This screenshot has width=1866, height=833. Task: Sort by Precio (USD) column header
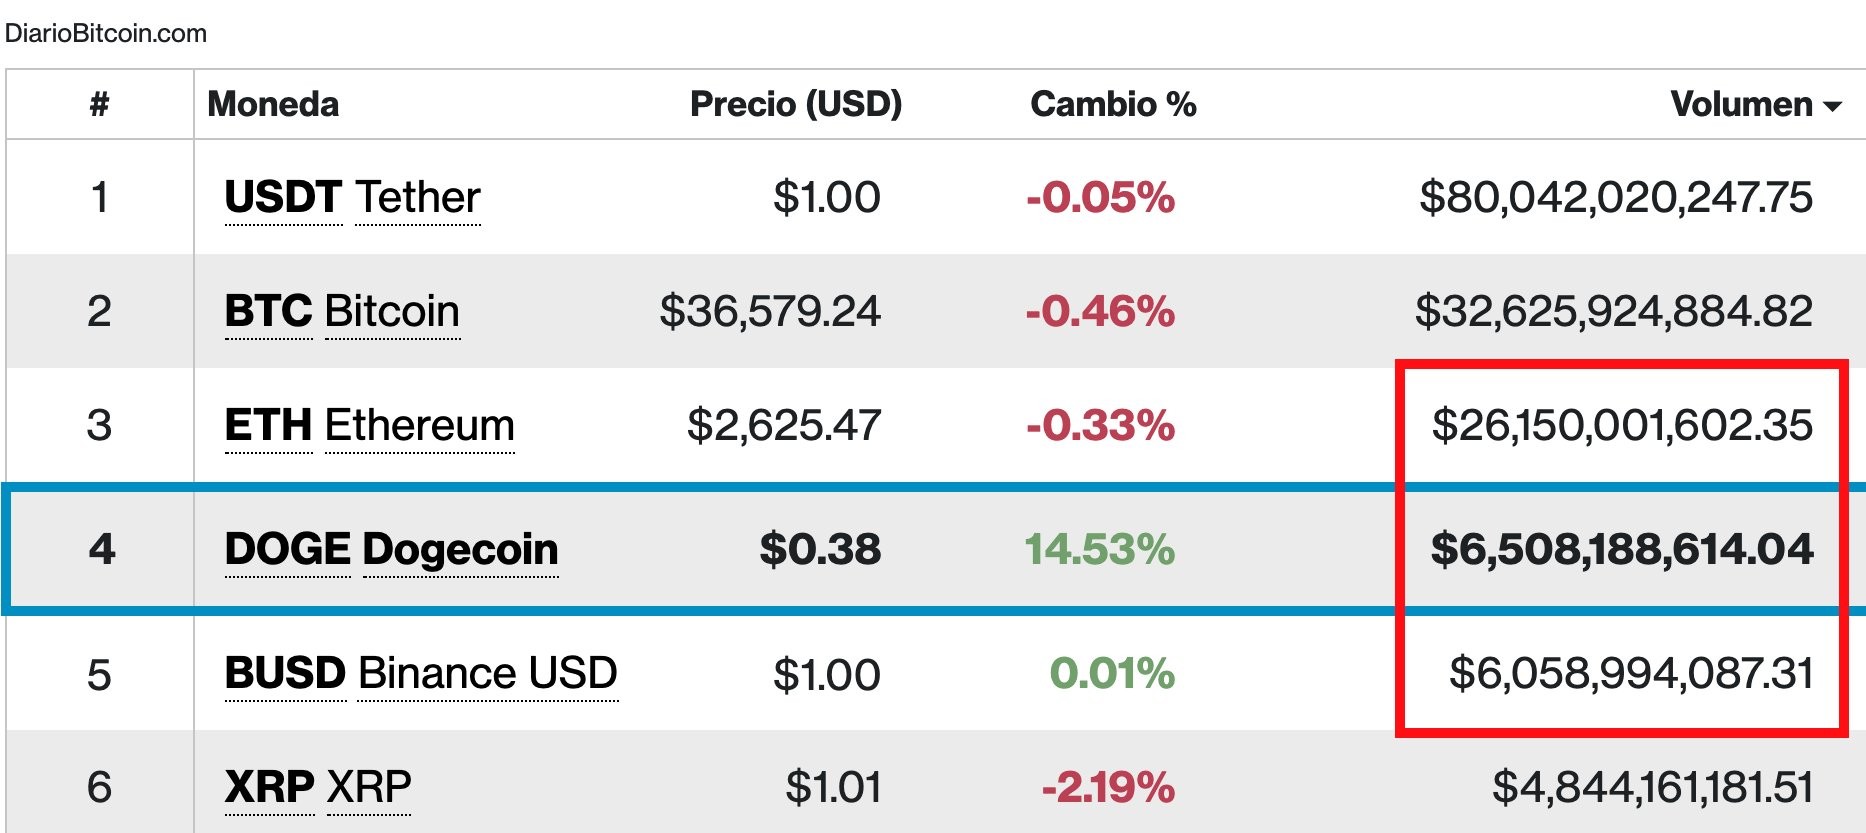tap(796, 104)
